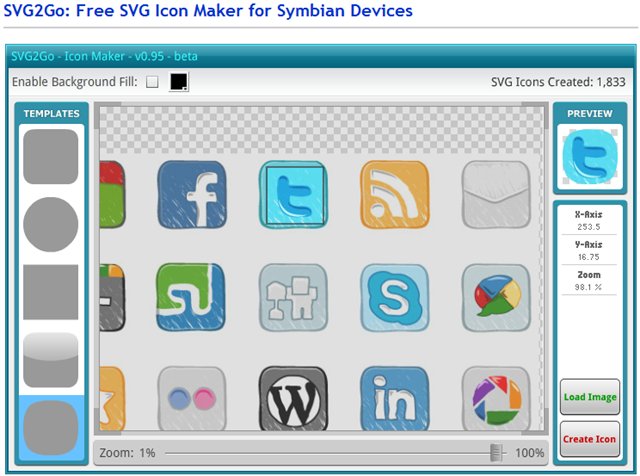Click the PREVIEW panel header
Screen dimensions: 640x476
pos(590,113)
